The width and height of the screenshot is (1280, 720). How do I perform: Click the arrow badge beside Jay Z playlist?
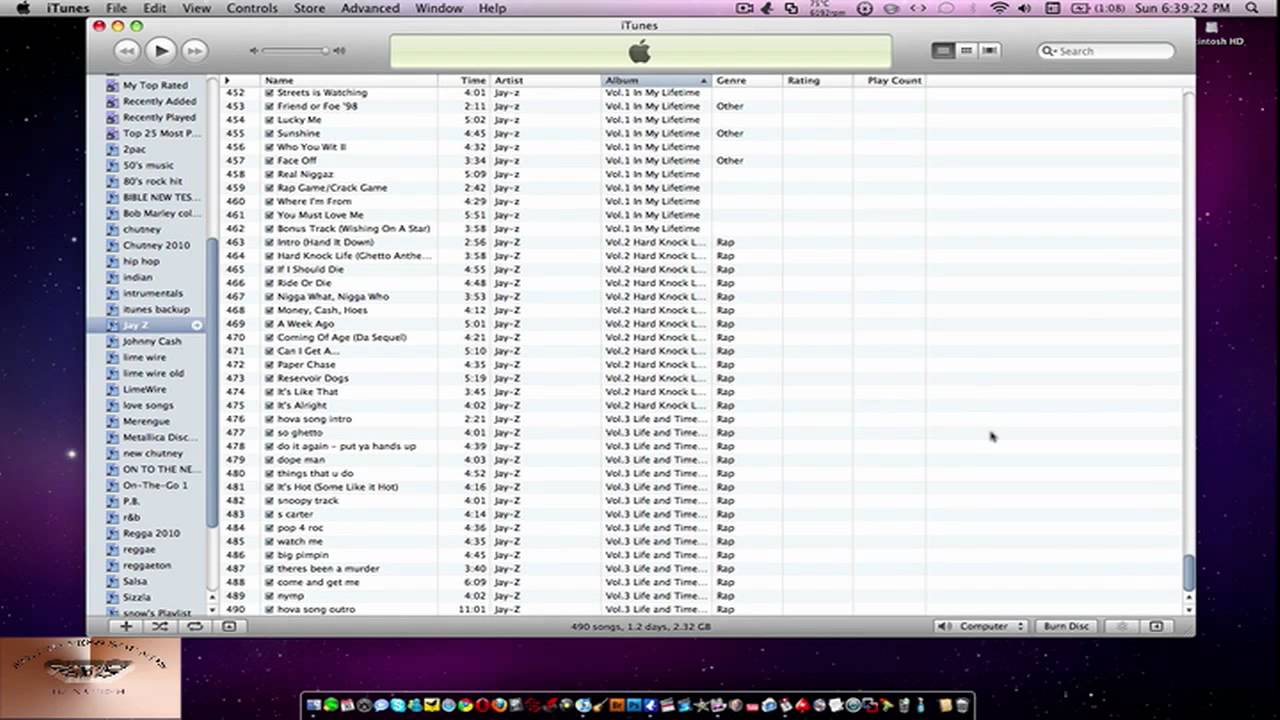[197, 325]
